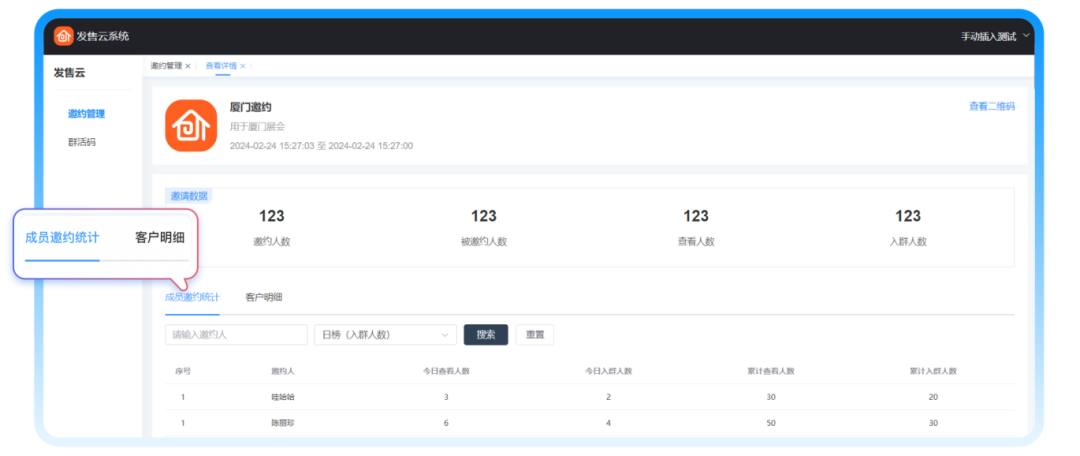The image size is (1080, 456).
Task: Click 今日入群人数 value 4 in 陈丽珍 row
Action: 608,423
